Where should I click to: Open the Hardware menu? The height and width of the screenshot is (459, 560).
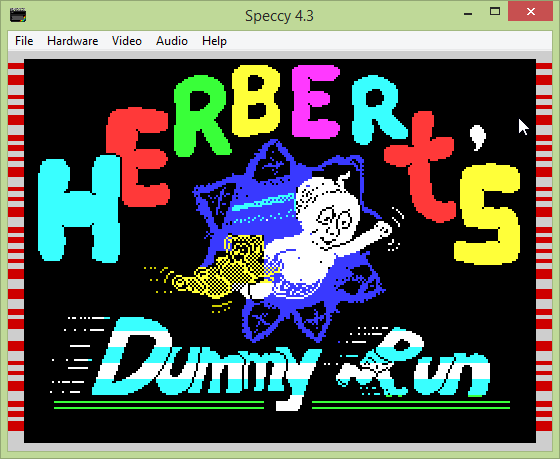tap(72, 41)
